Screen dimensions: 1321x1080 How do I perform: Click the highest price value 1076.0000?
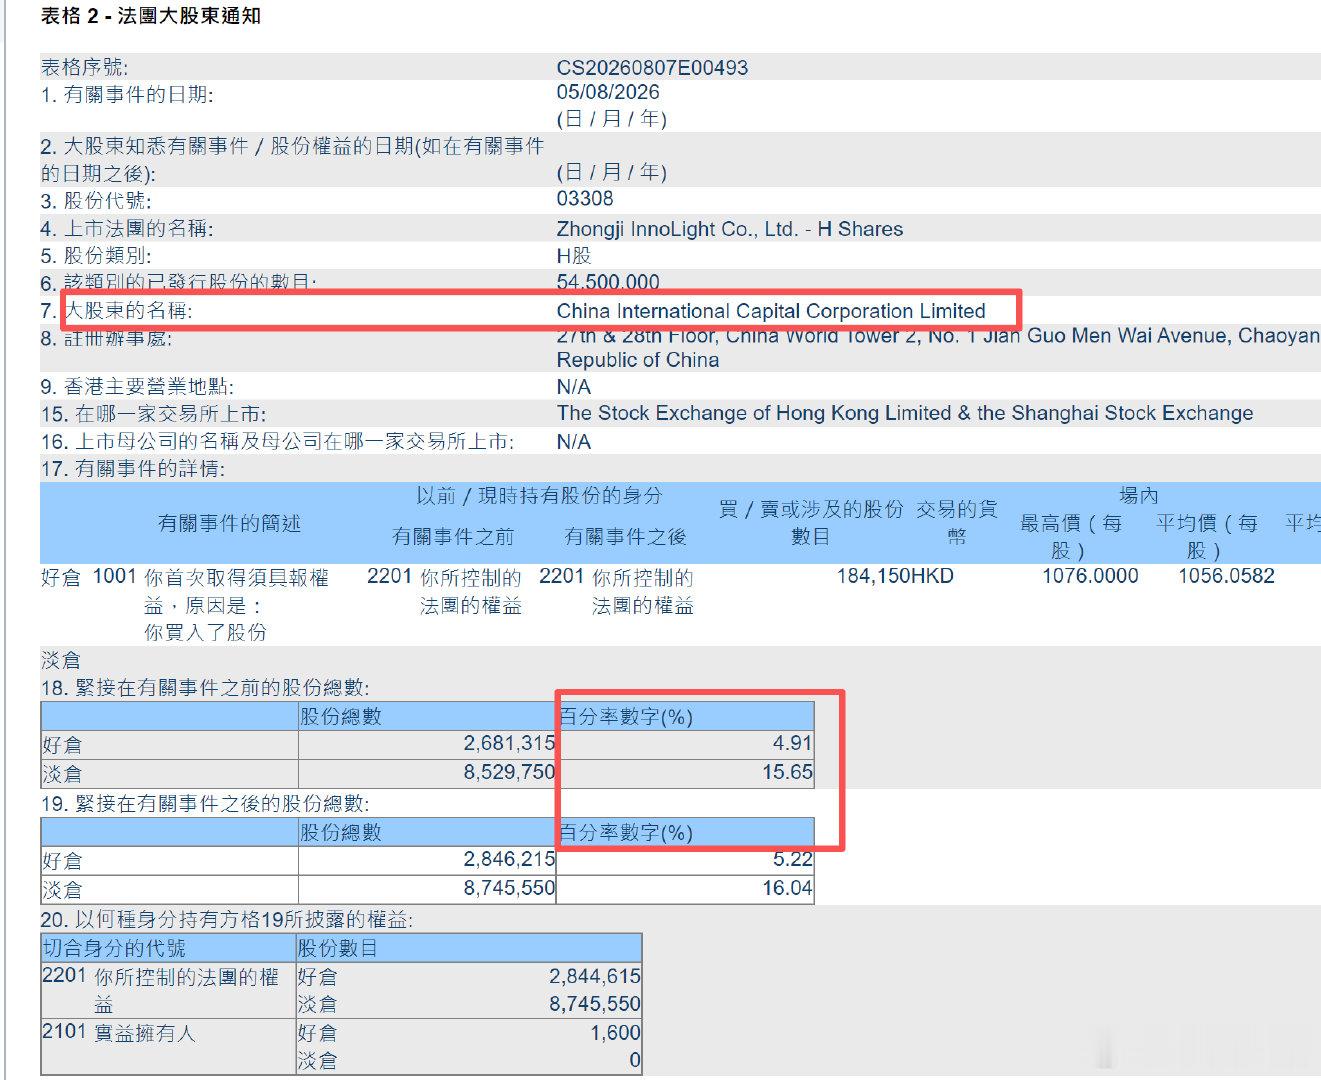click(1090, 576)
